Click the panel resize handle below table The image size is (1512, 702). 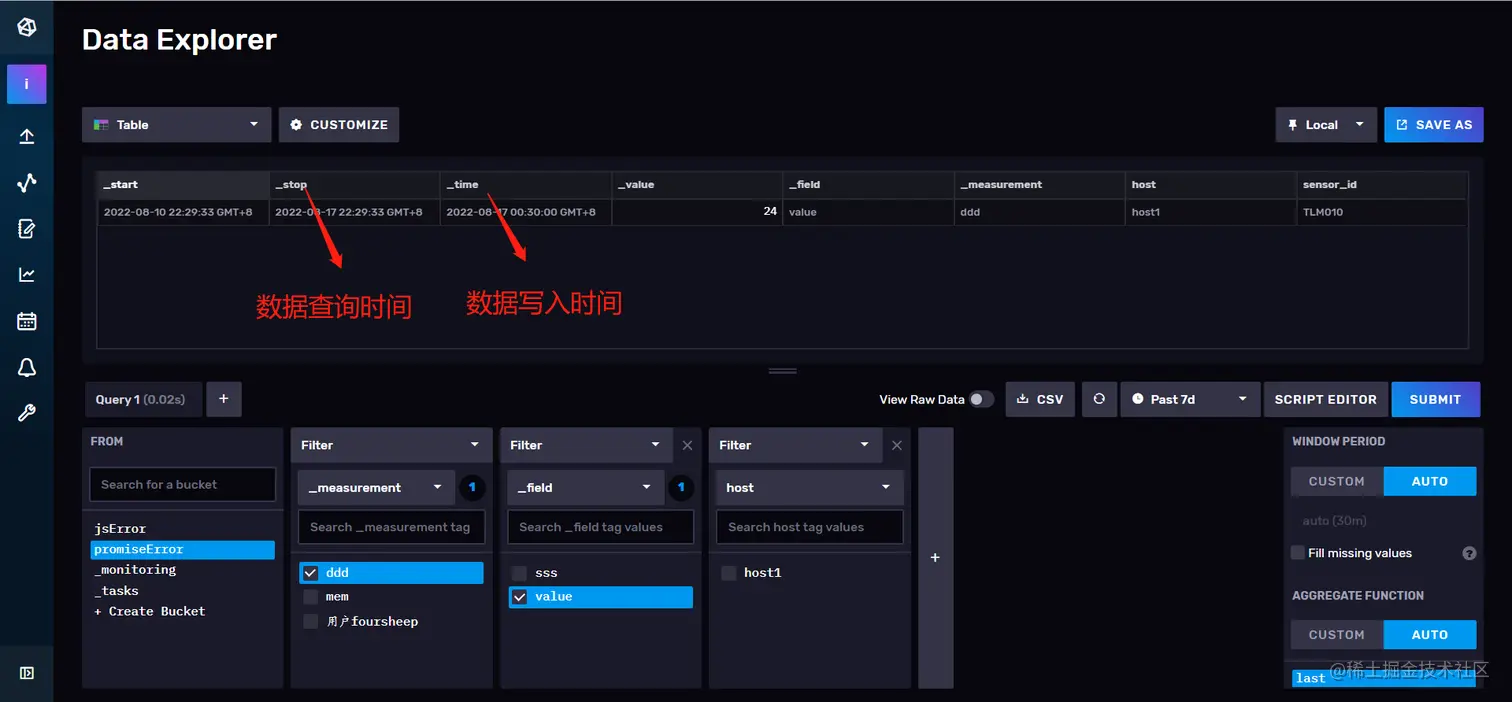tap(782, 371)
